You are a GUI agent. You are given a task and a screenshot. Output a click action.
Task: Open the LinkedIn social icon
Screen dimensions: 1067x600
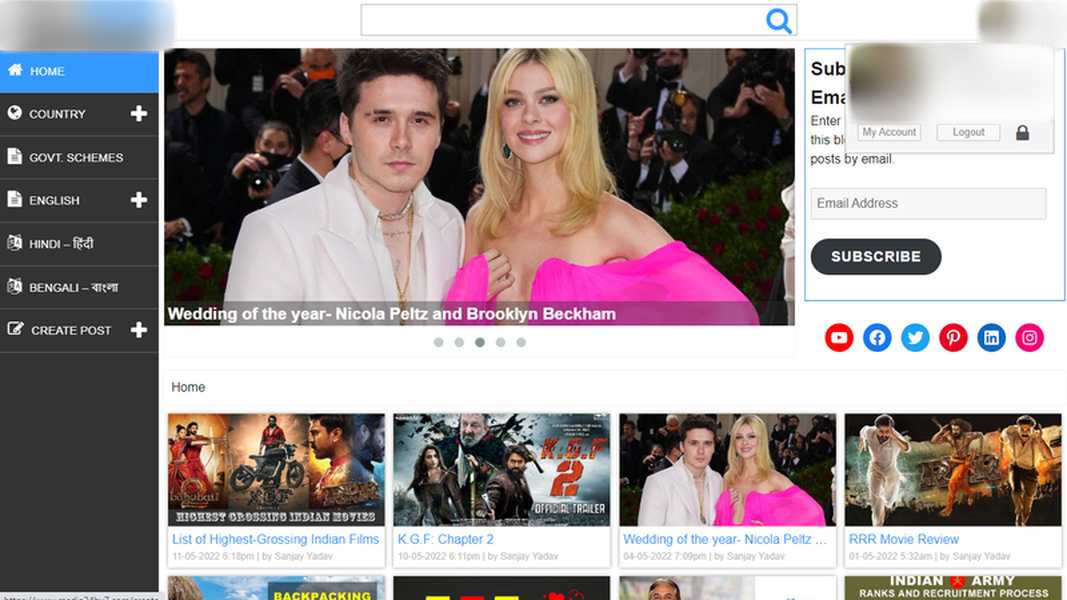[x=991, y=337]
